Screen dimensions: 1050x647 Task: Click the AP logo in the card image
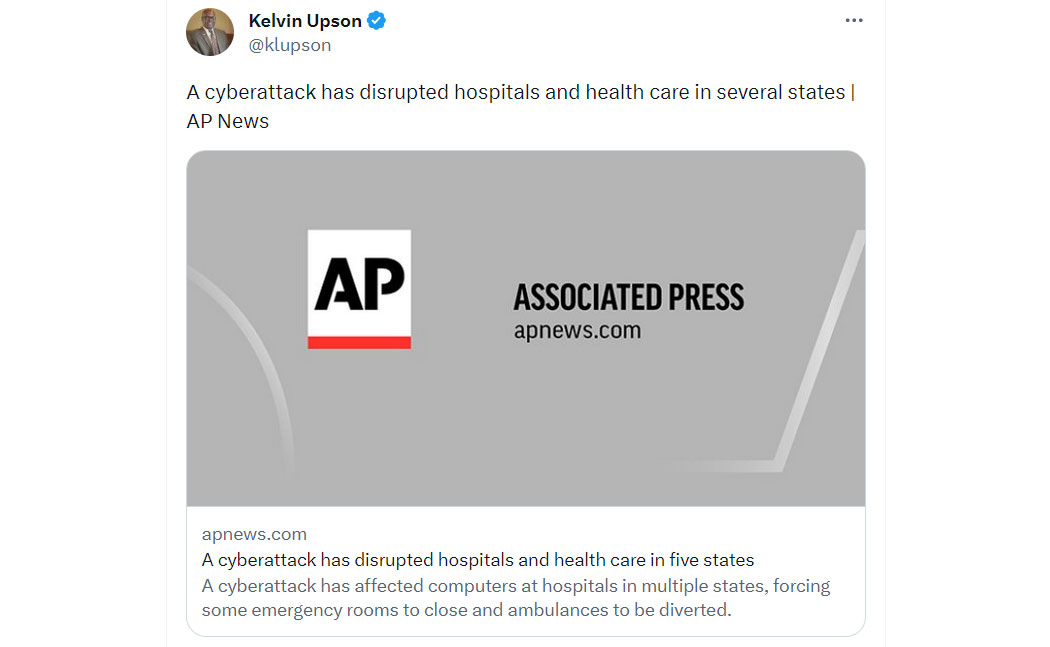click(x=359, y=289)
